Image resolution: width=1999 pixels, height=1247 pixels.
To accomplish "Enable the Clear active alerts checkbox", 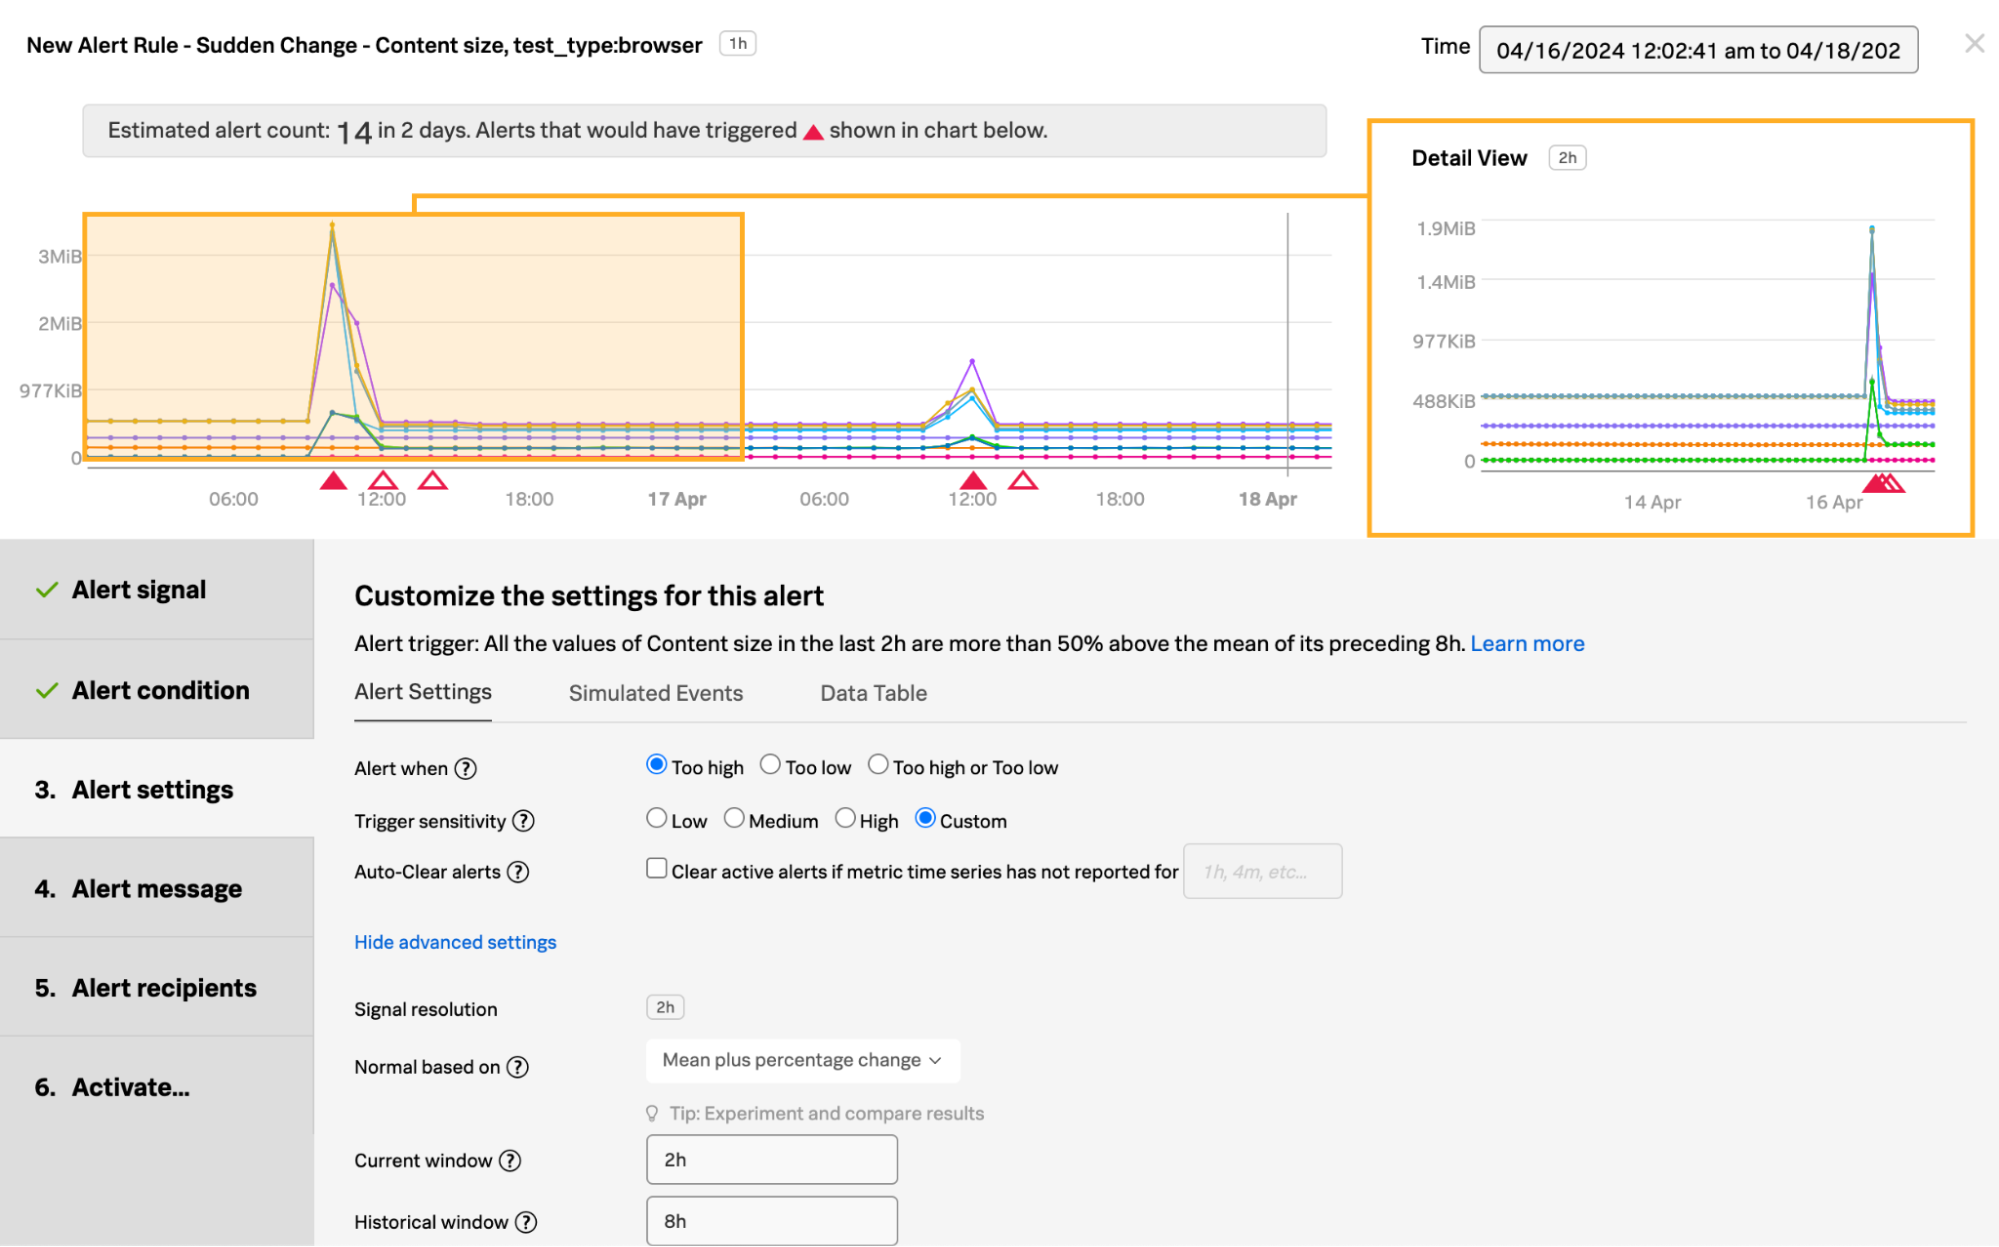I will pyautogui.click(x=656, y=869).
